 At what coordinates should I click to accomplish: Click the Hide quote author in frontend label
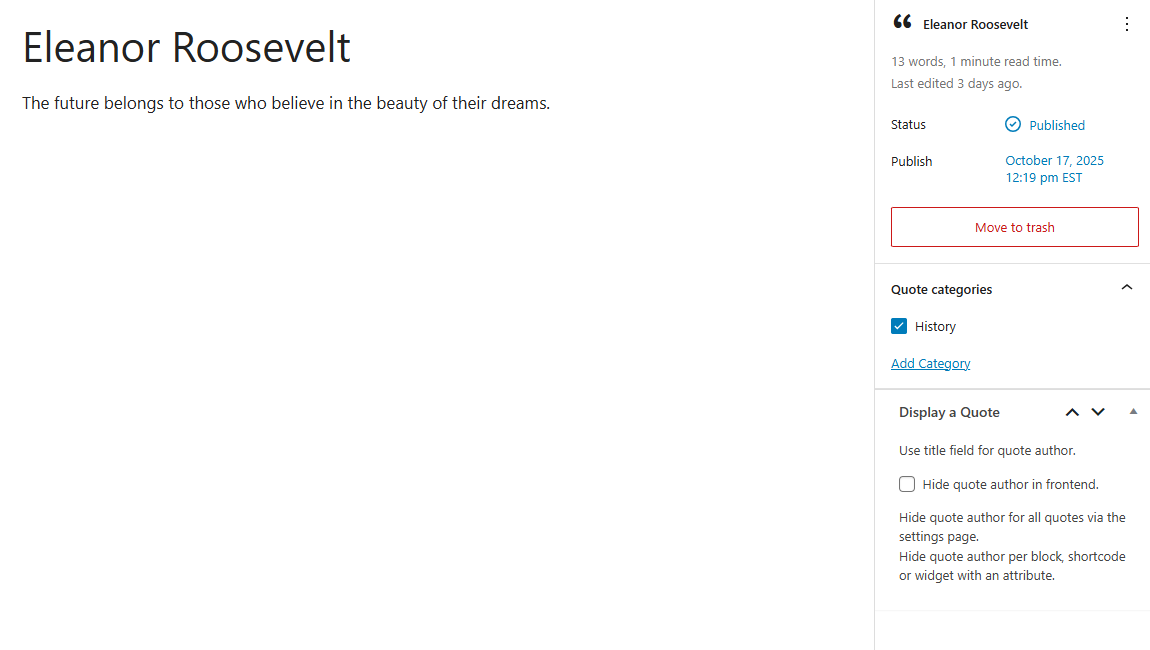pos(1010,485)
